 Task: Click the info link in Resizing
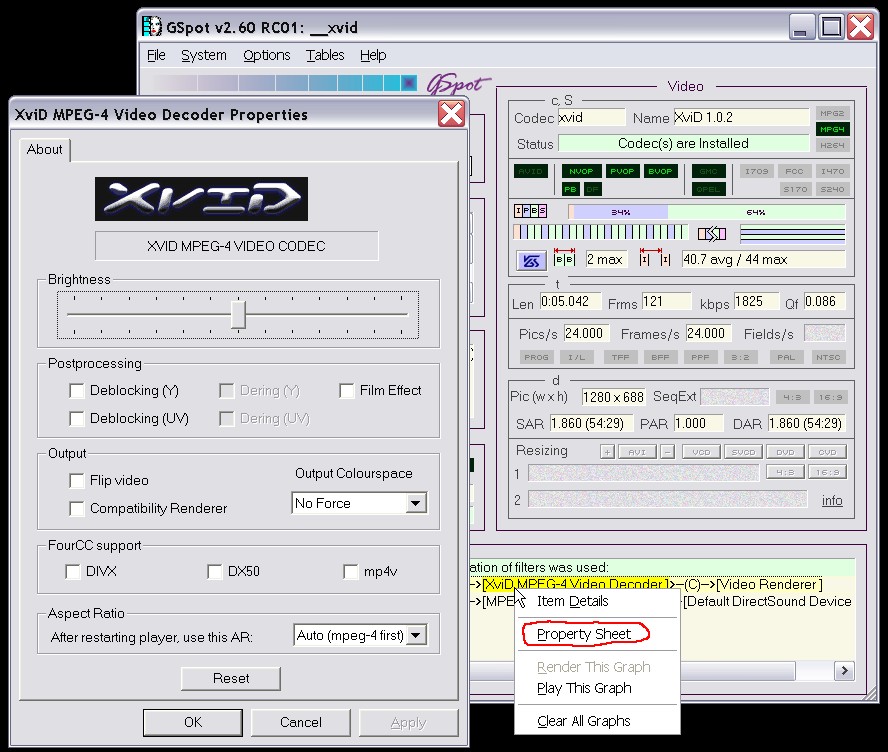832,500
